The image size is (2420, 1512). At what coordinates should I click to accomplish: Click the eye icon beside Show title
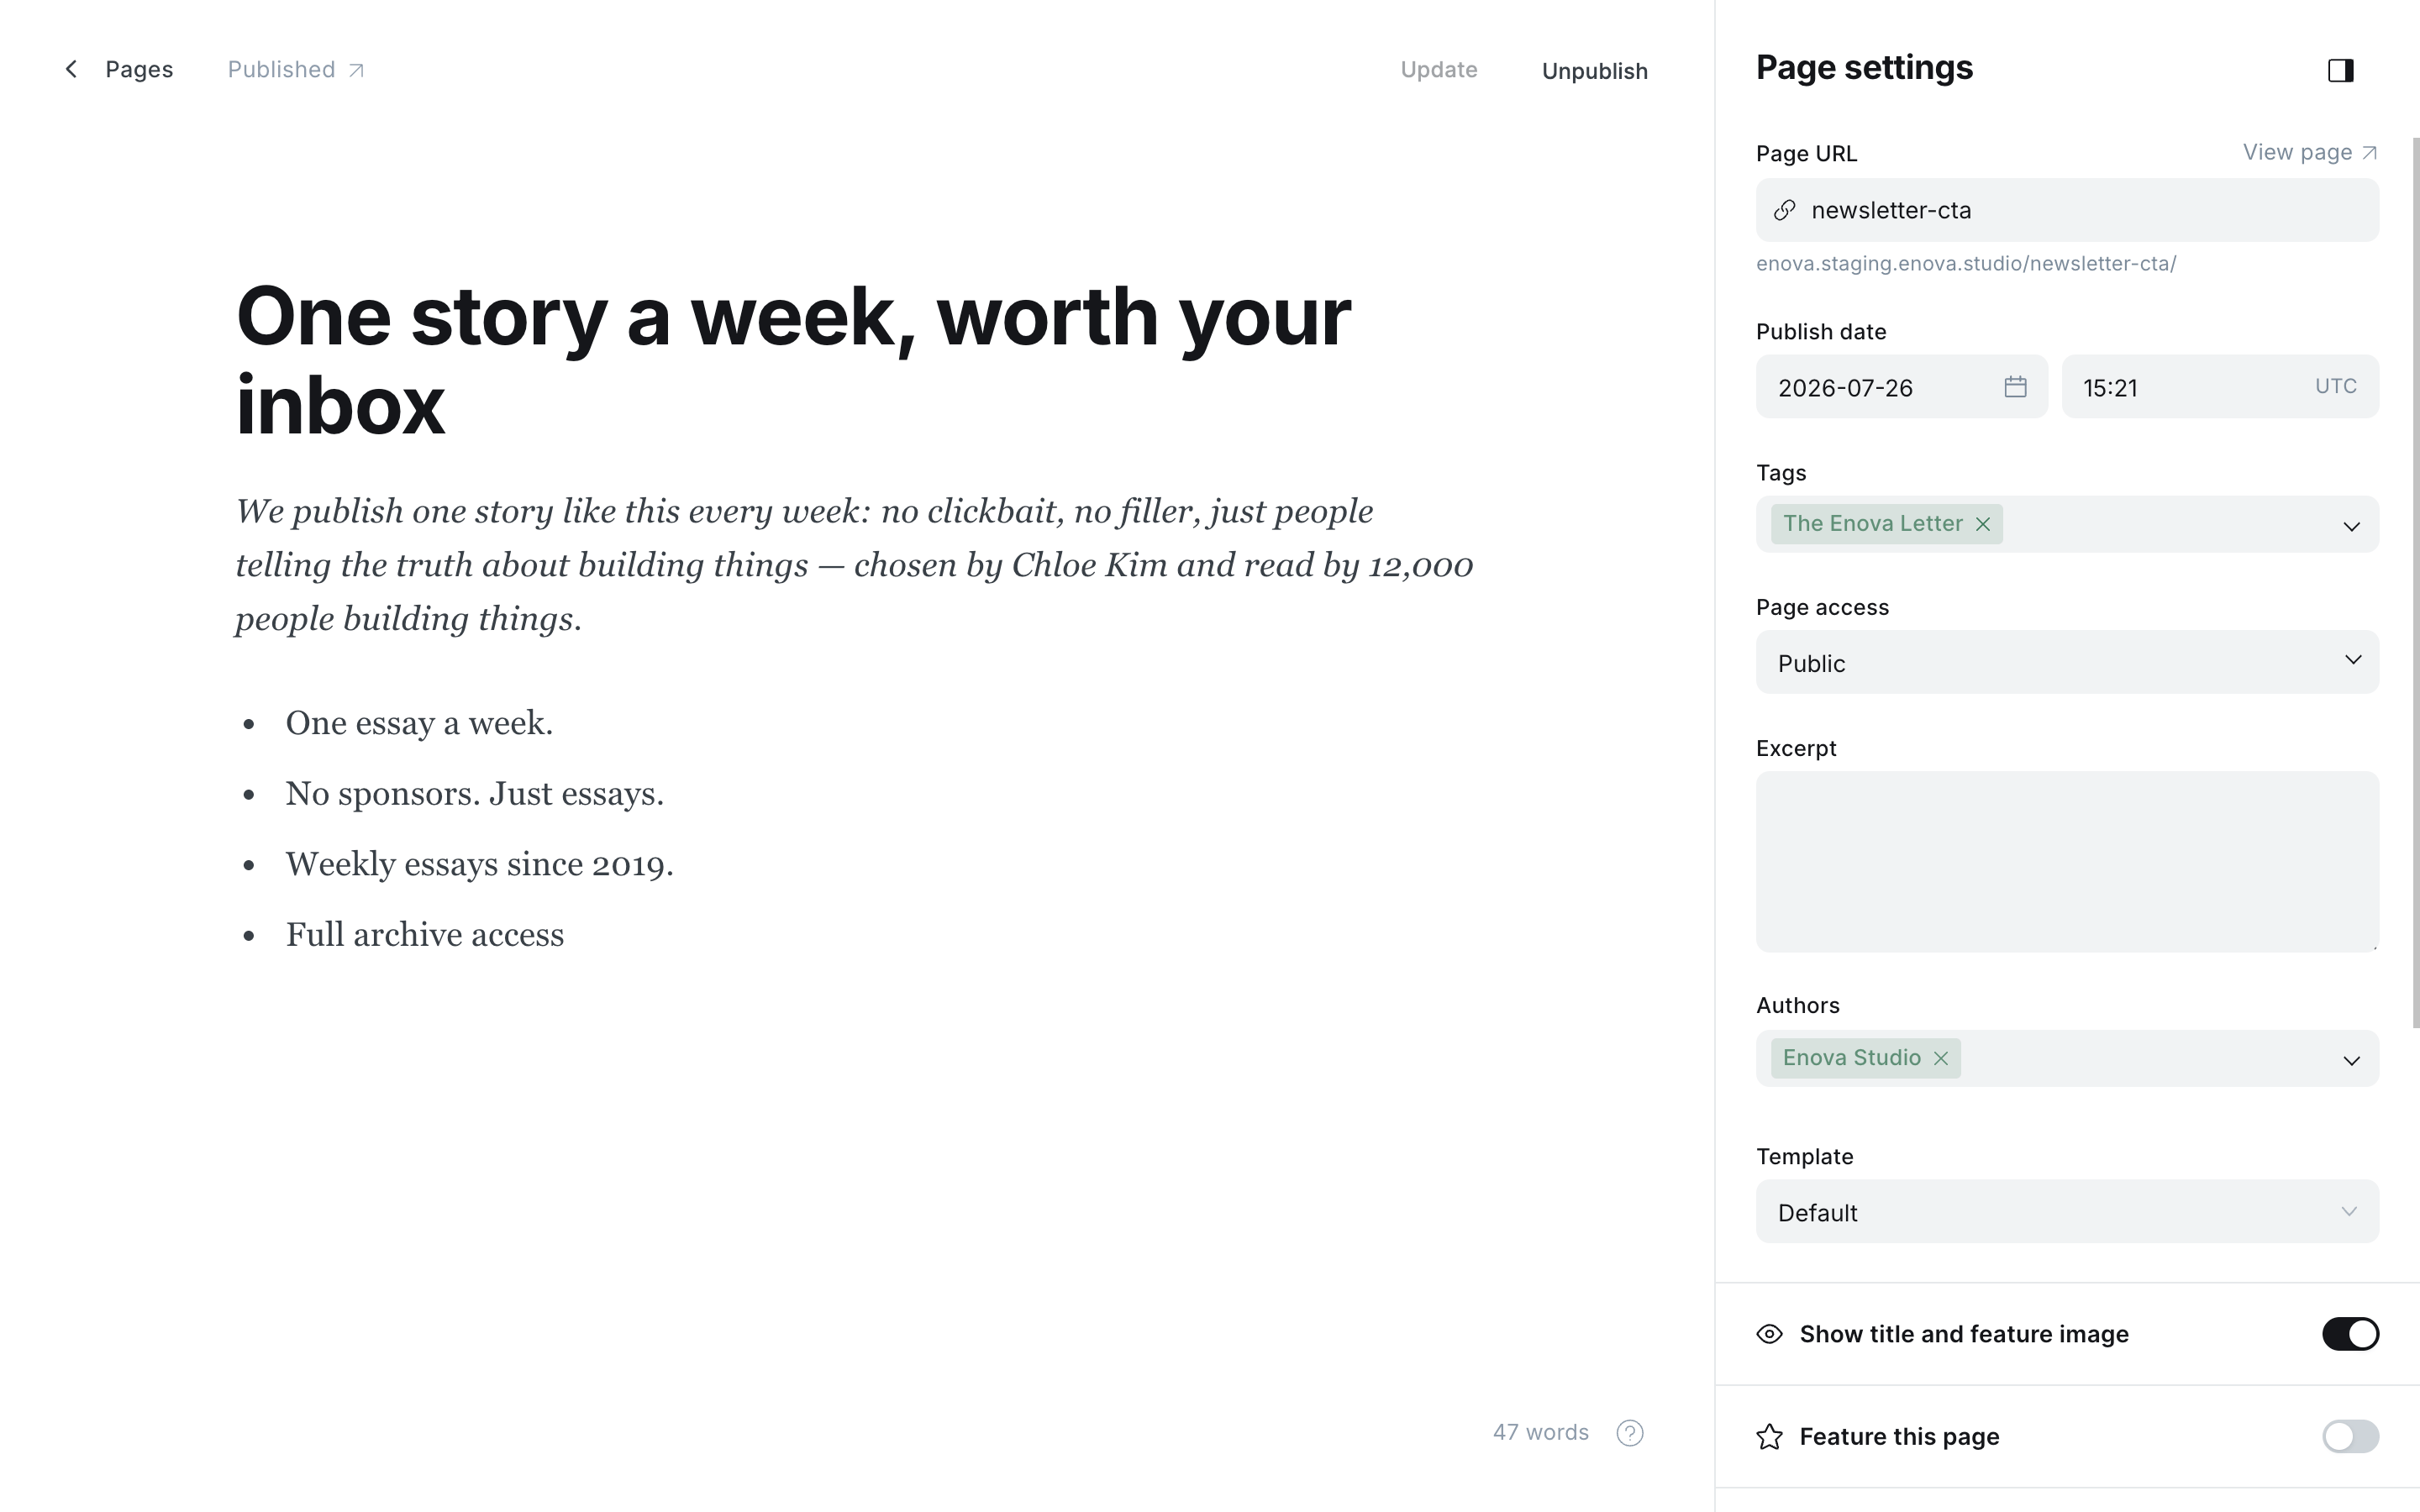coord(1769,1334)
